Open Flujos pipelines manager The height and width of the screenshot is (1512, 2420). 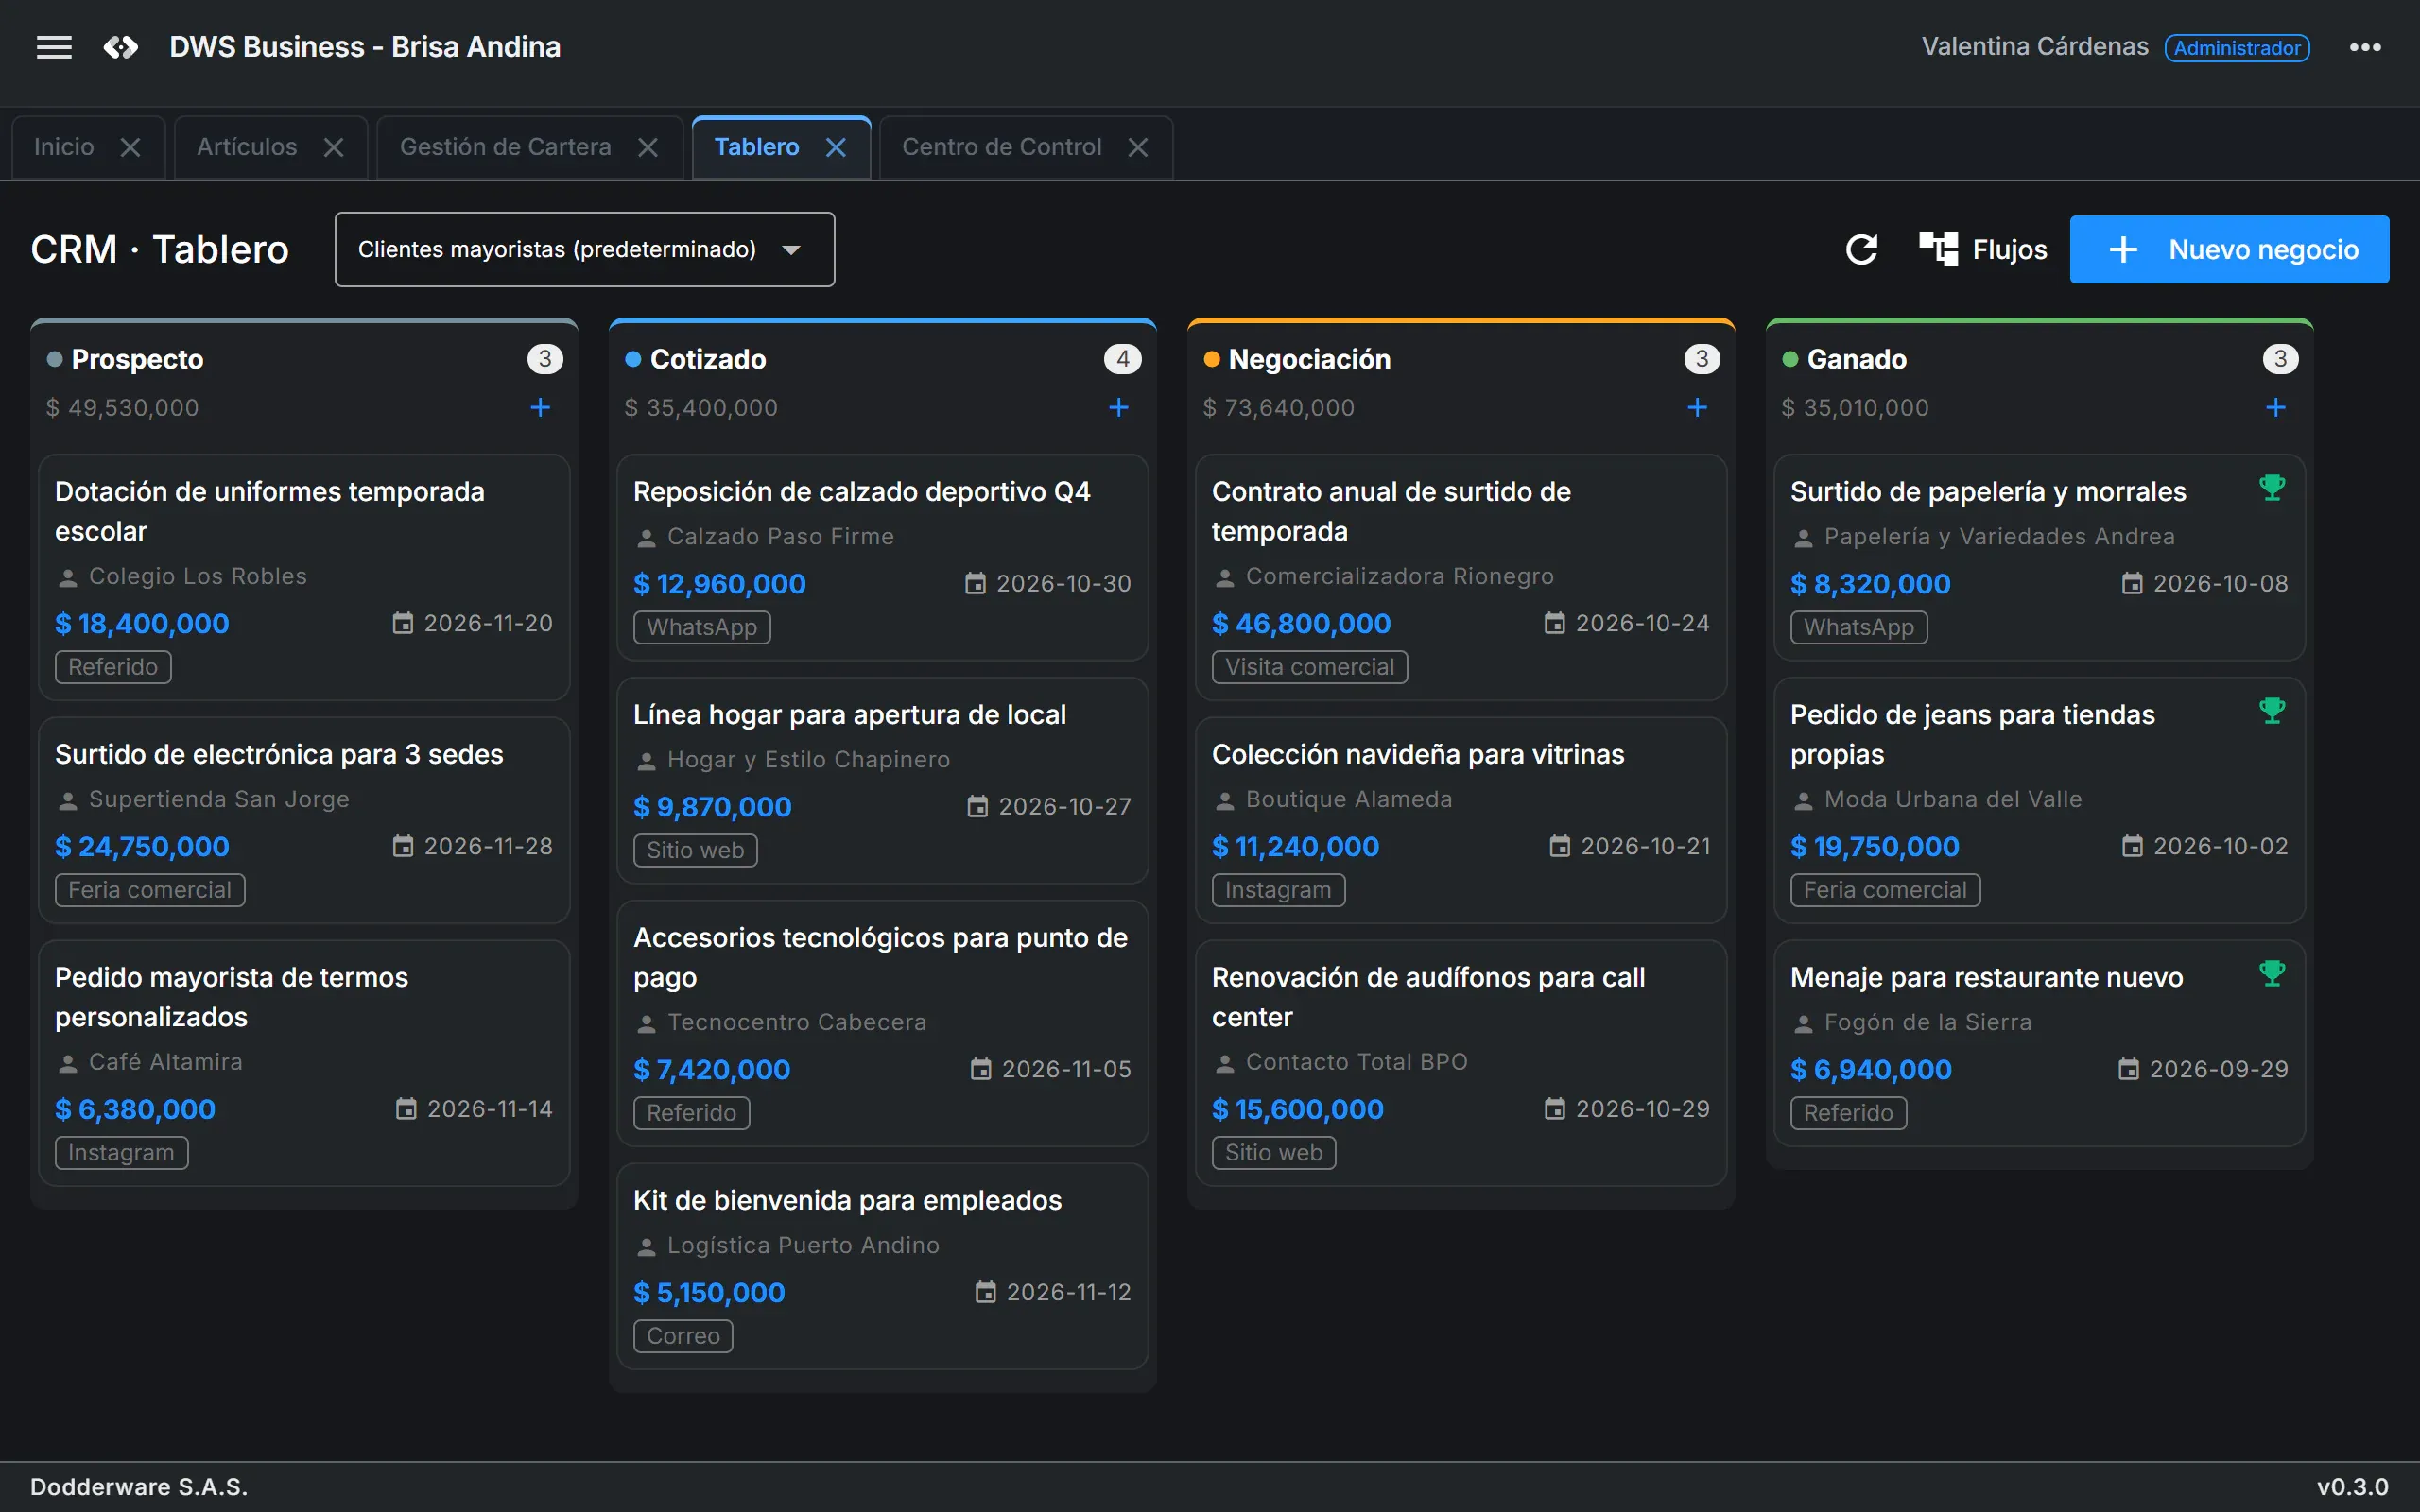[x=1983, y=249]
